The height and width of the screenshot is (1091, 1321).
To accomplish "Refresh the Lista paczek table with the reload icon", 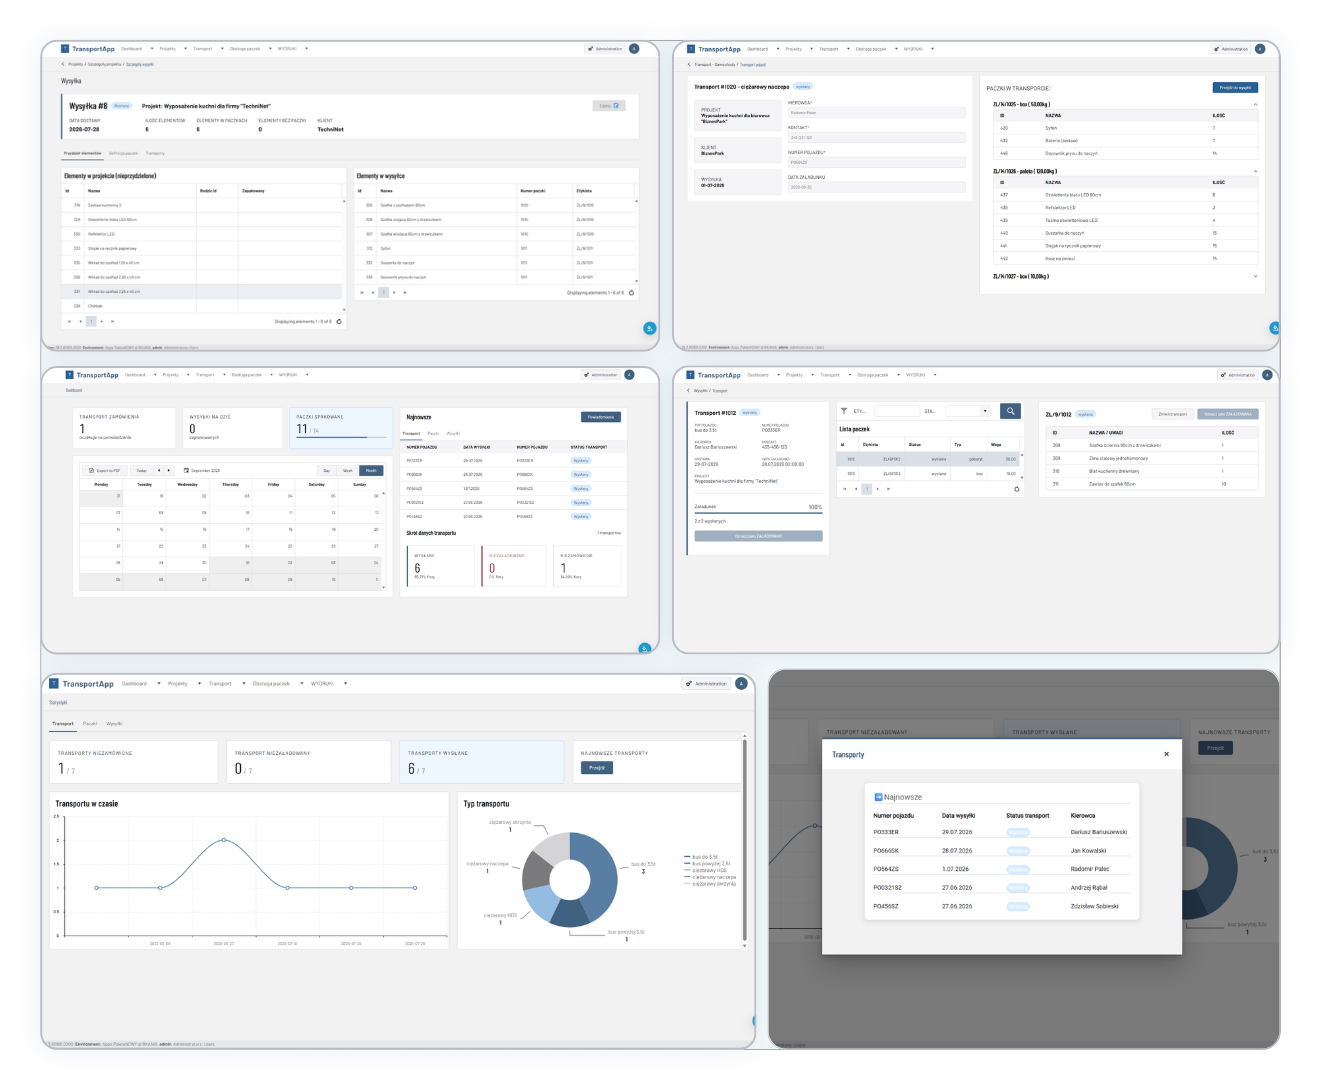I will [x=1017, y=489].
